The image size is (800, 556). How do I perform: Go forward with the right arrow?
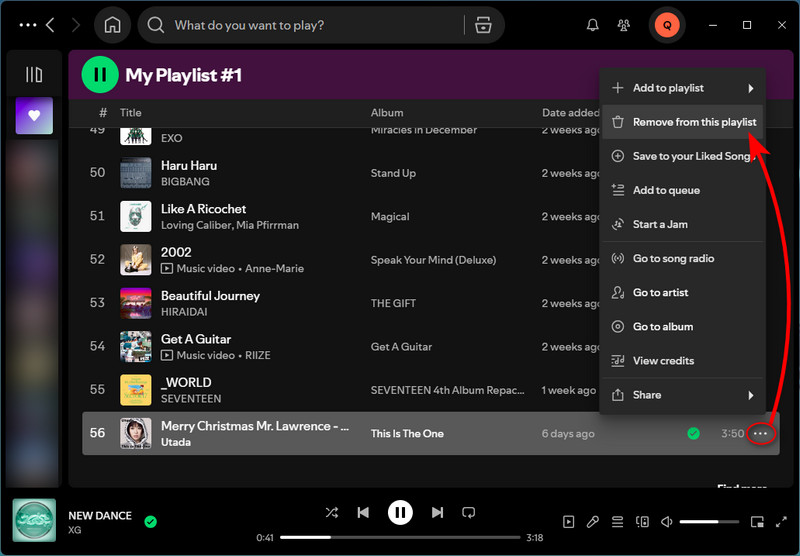[x=76, y=25]
